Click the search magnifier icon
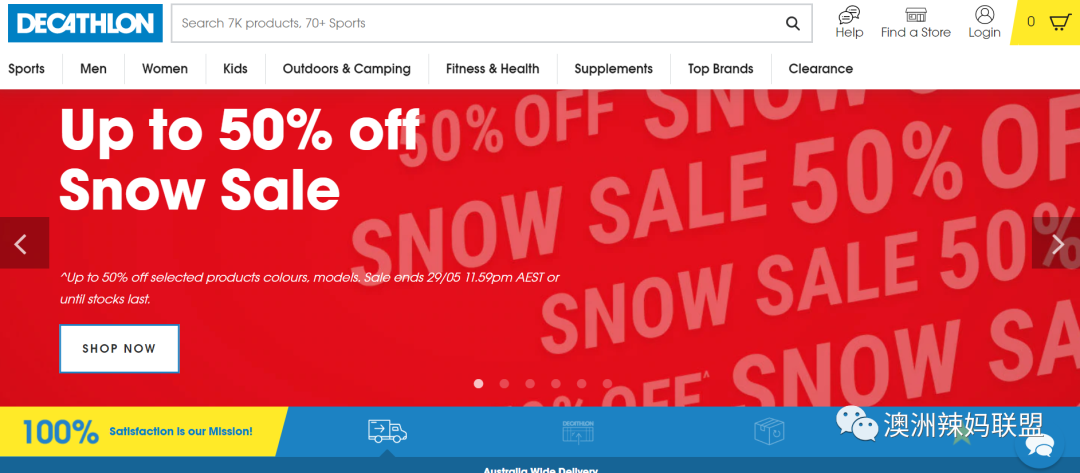The width and height of the screenshot is (1080, 473). coord(793,23)
